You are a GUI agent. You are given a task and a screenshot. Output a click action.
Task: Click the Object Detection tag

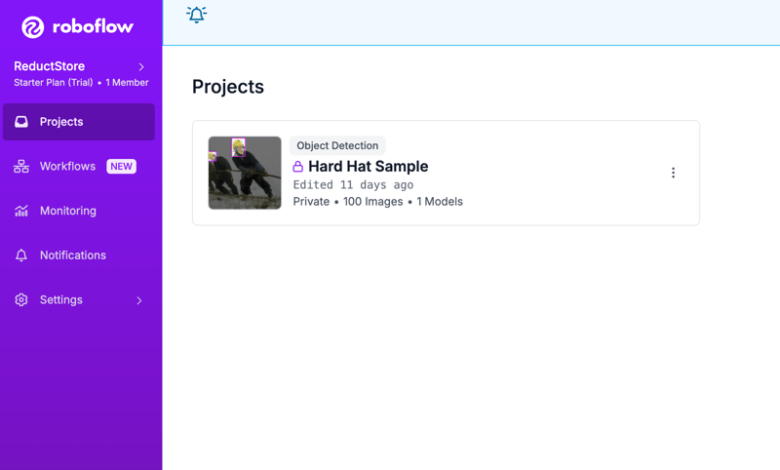337,146
